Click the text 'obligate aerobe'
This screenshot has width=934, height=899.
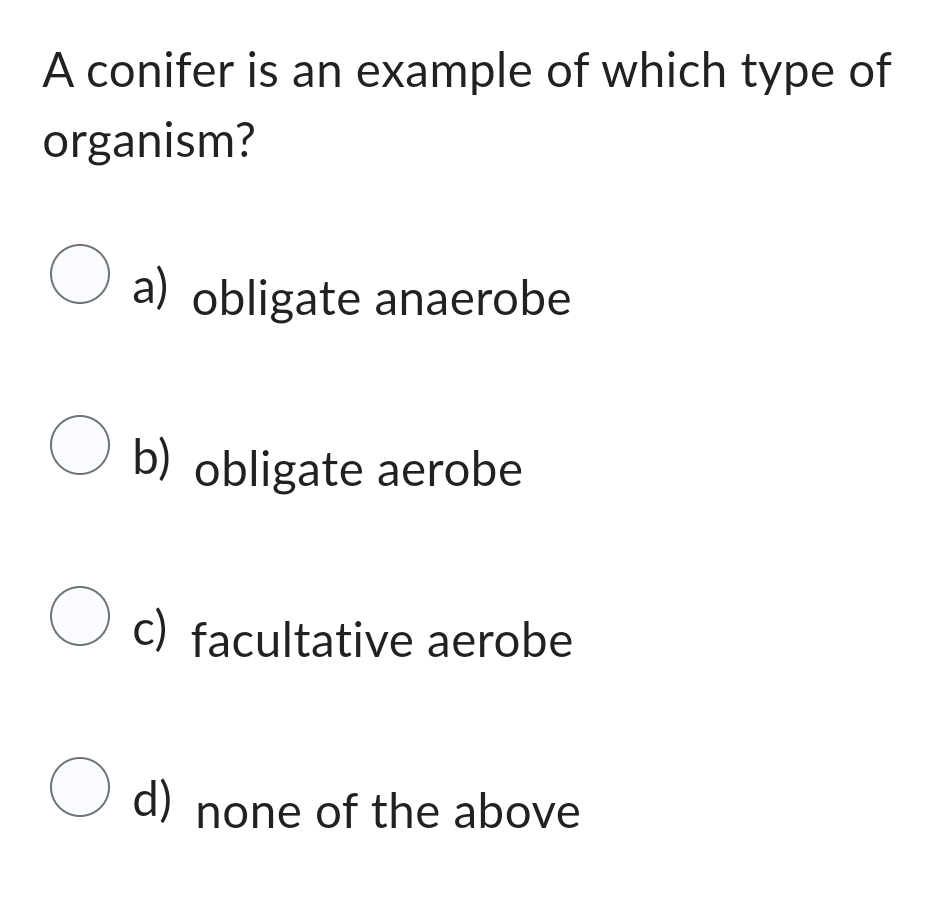pos(358,469)
